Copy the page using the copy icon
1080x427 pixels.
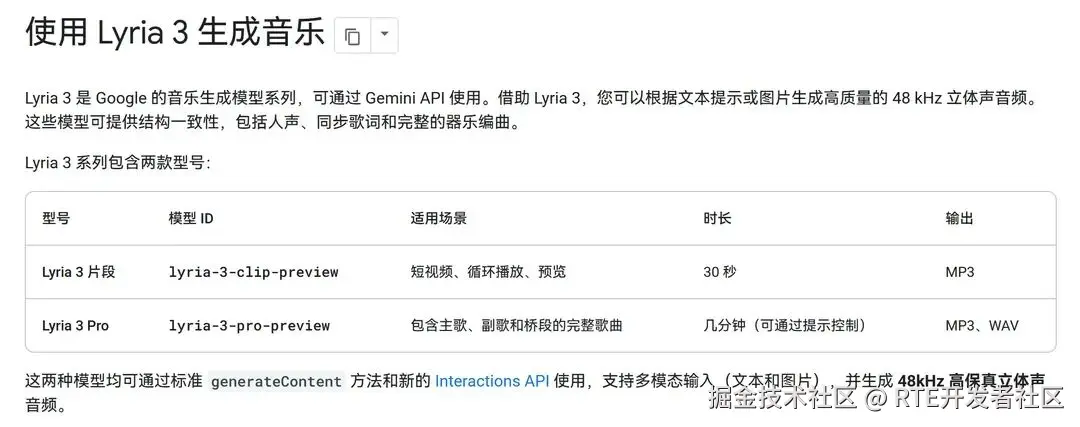tap(353, 36)
